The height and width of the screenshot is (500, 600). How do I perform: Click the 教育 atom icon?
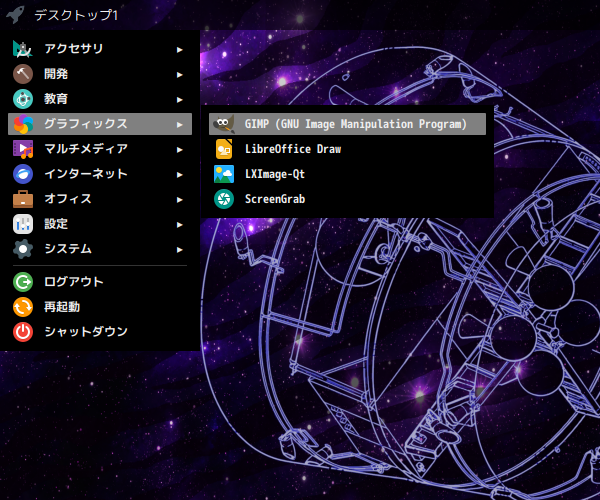coord(23,99)
